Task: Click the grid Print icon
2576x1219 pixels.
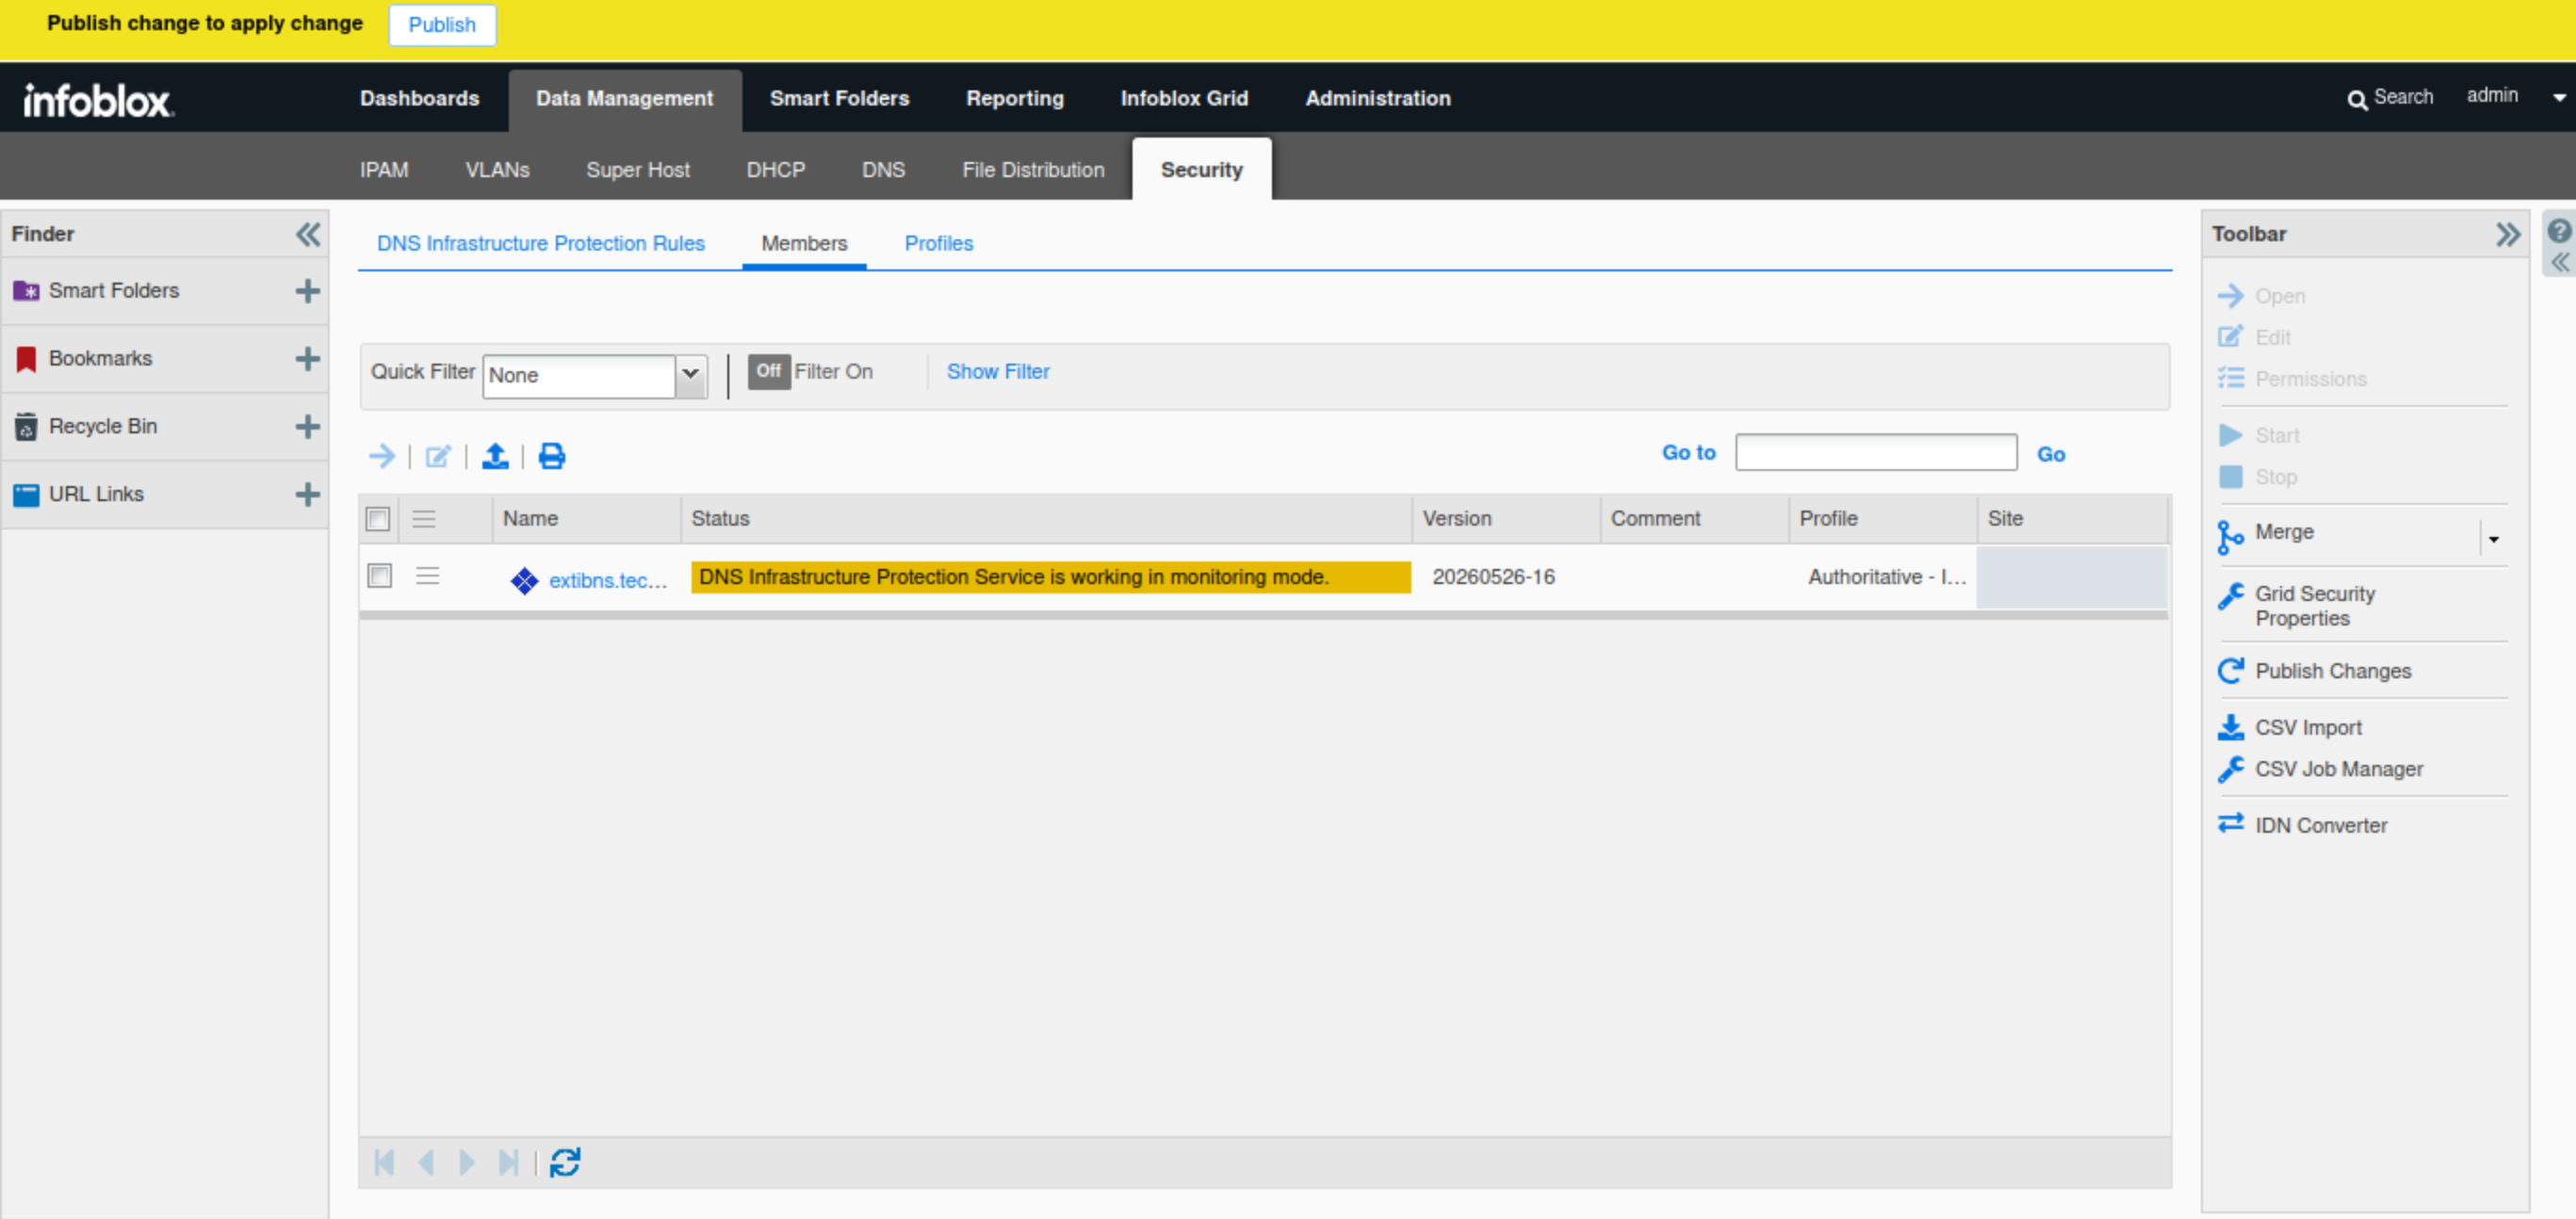Action: (552, 456)
